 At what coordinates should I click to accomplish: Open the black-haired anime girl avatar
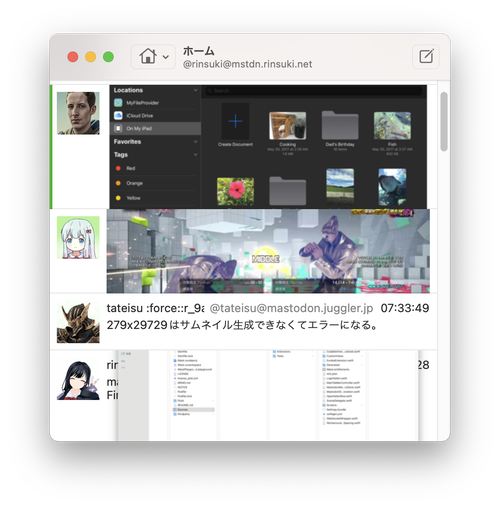[78, 380]
